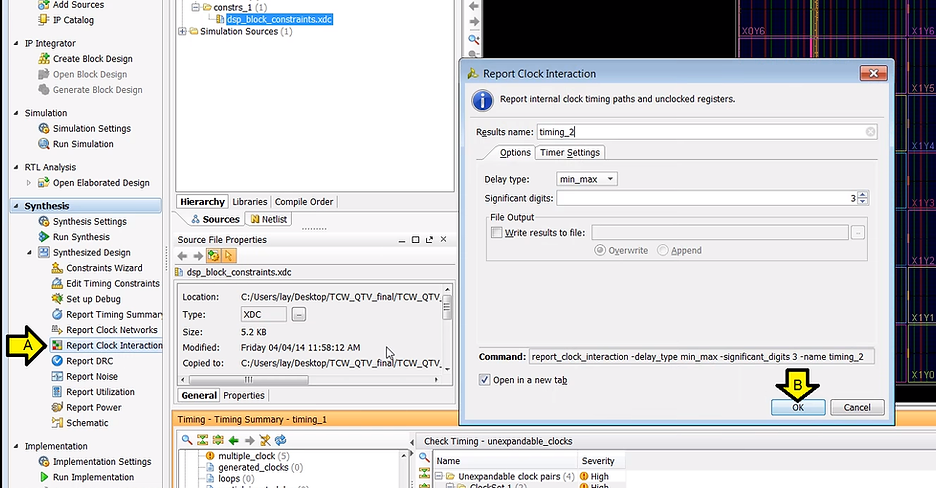Switch to the Netlist tab
Image resolution: width=936 pixels, height=488 pixels.
click(x=269, y=220)
